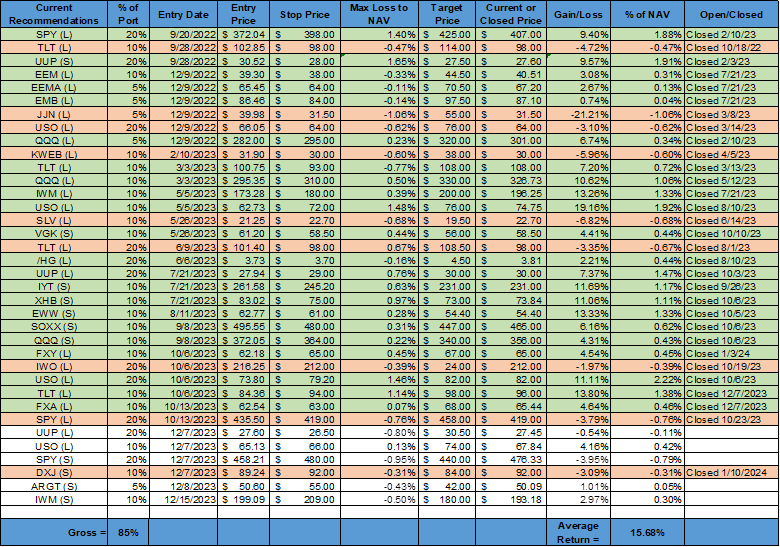
Task: Click the '2.22%' NAV value
Action: pos(647,380)
